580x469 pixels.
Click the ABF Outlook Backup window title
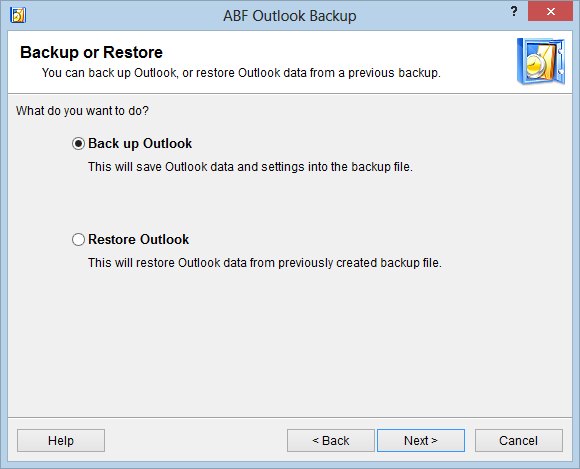tap(290, 16)
